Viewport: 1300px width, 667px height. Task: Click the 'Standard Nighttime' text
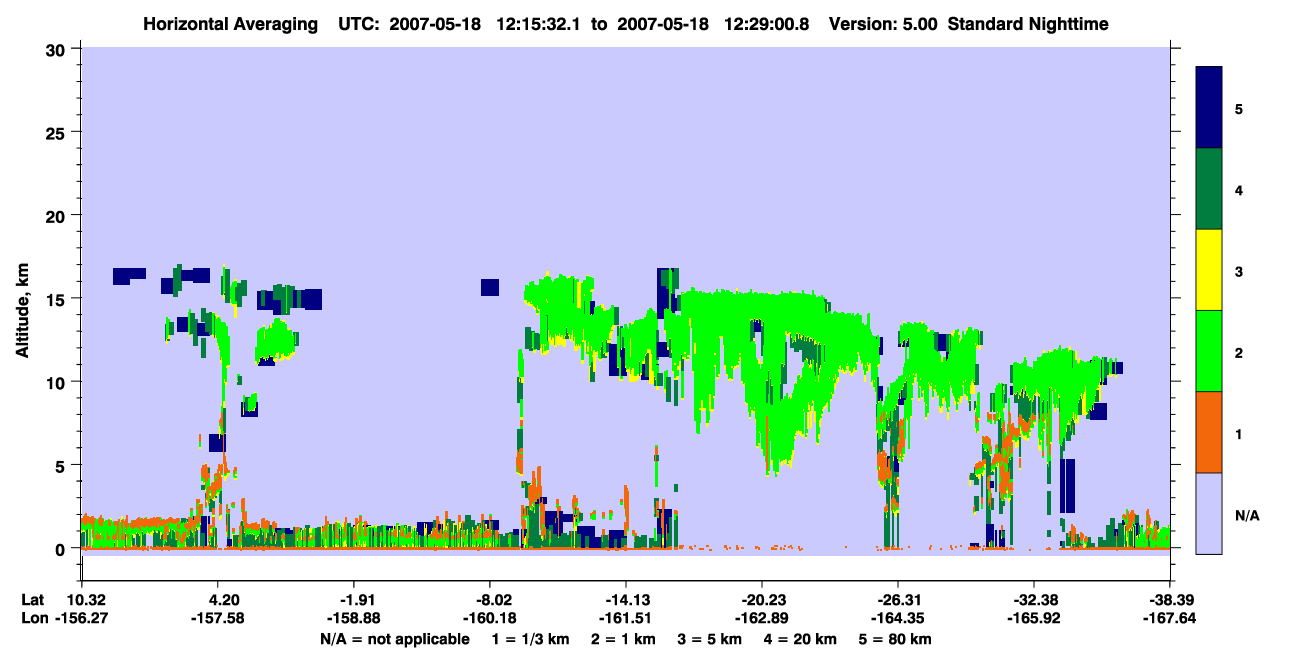(1028, 23)
